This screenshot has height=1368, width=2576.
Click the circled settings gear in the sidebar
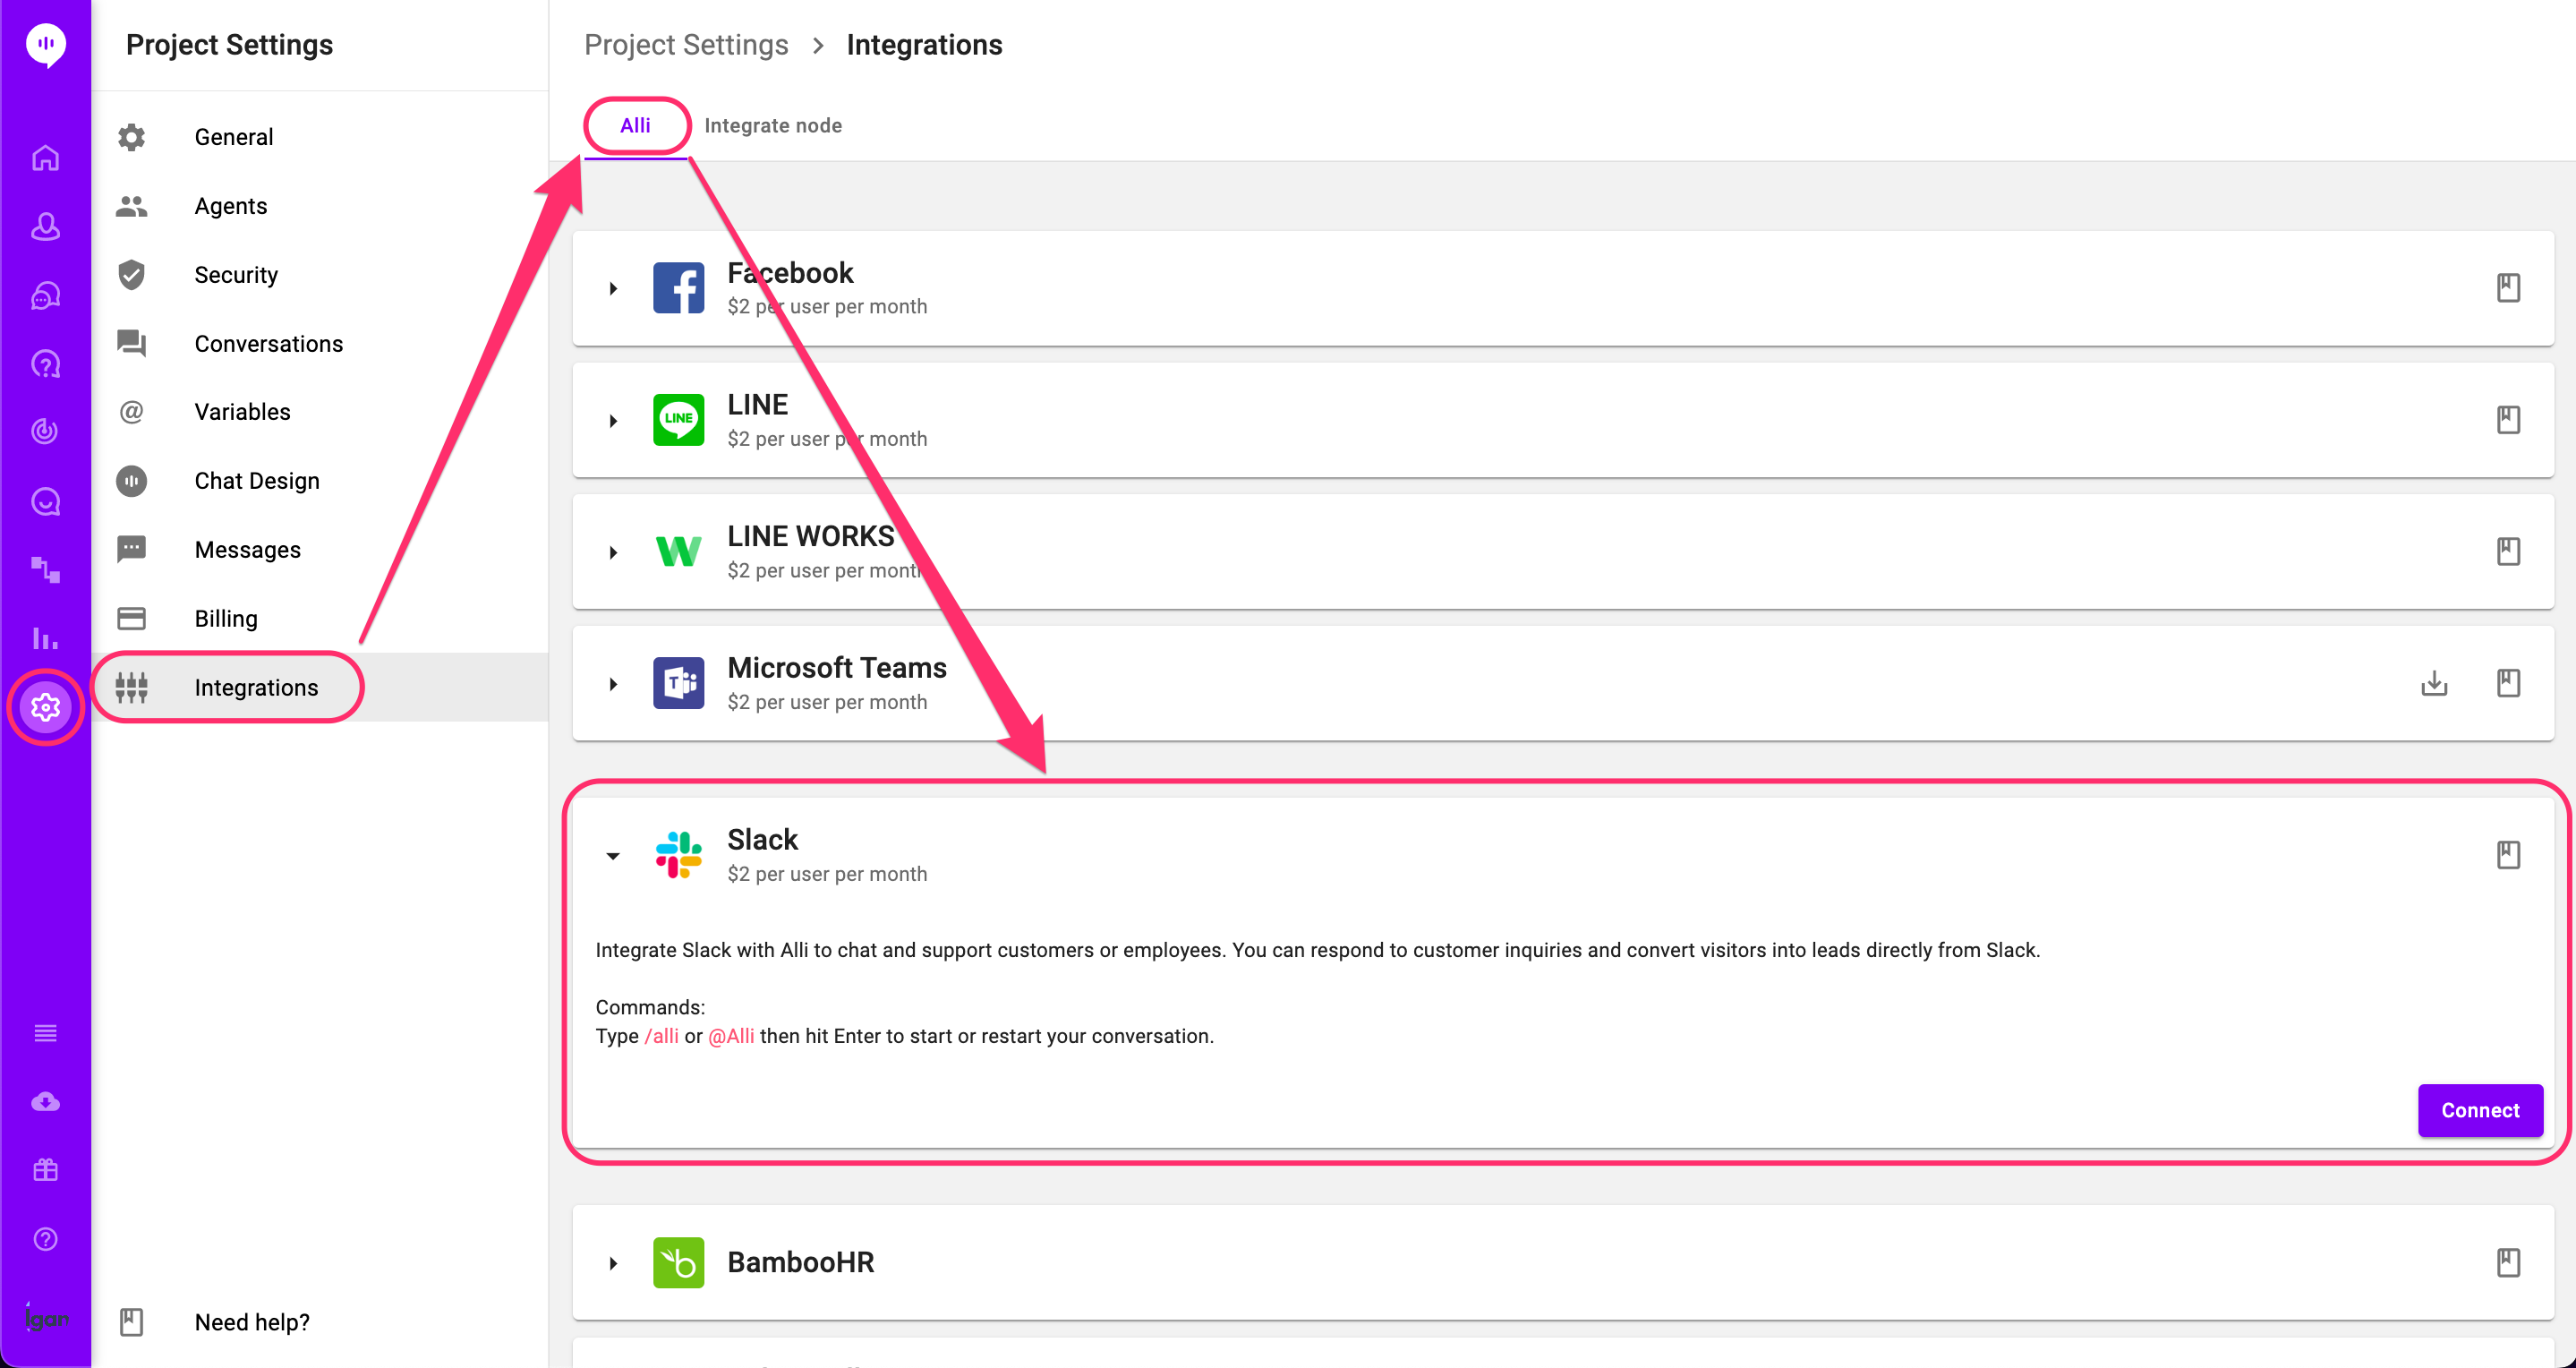tap(45, 707)
